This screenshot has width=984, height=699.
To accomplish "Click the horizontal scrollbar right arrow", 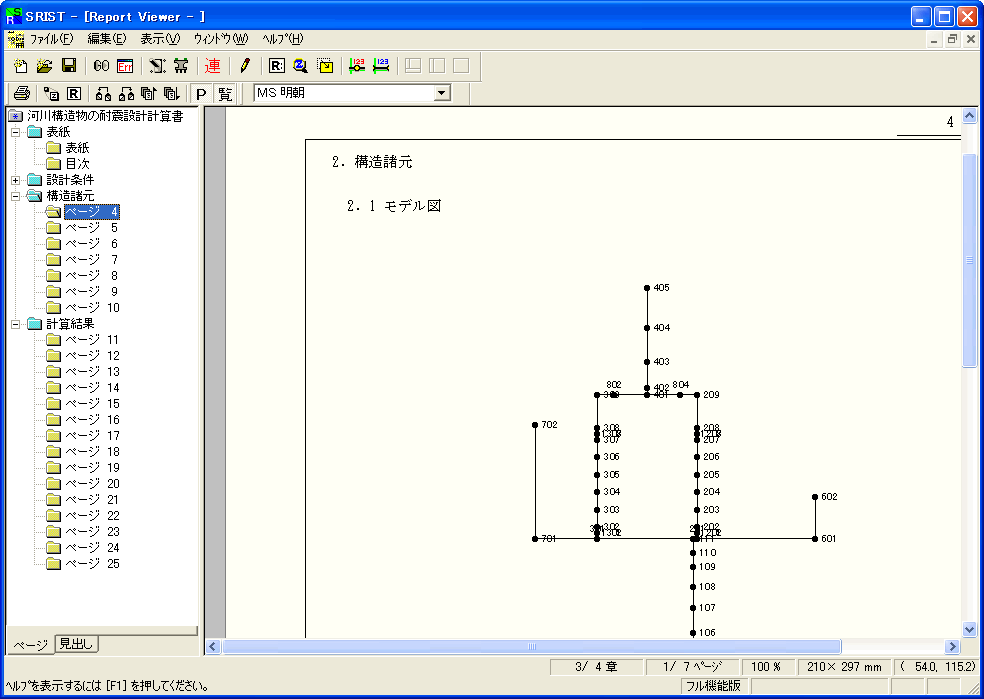I will (953, 646).
